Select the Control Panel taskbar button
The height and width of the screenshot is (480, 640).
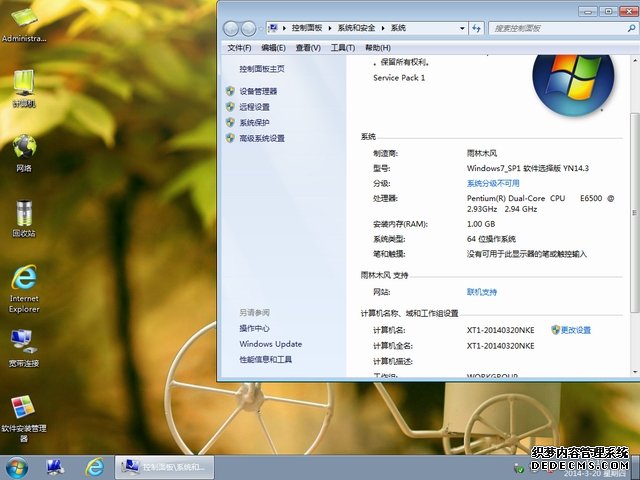164,467
